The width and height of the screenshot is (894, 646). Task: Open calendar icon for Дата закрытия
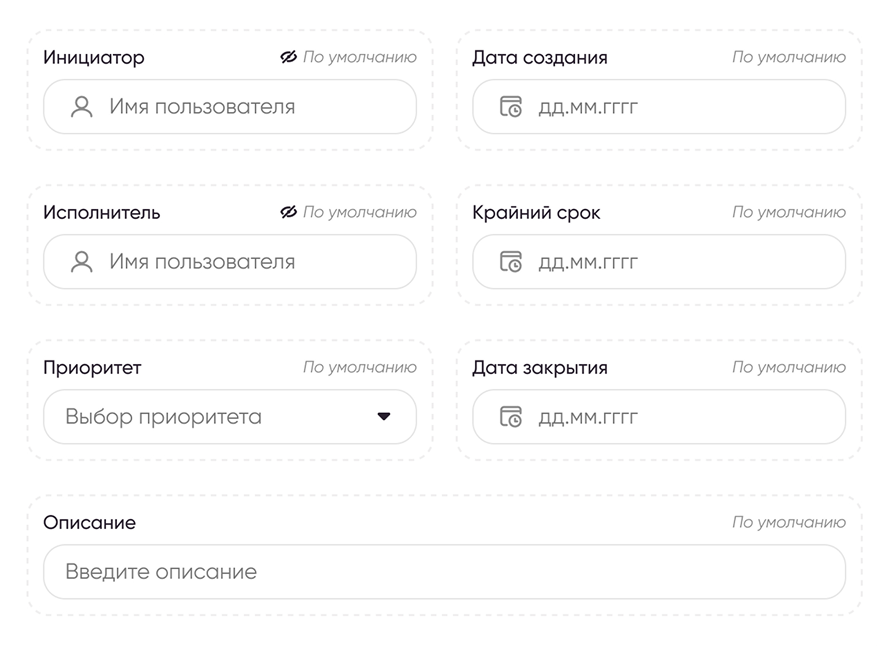[x=510, y=417]
